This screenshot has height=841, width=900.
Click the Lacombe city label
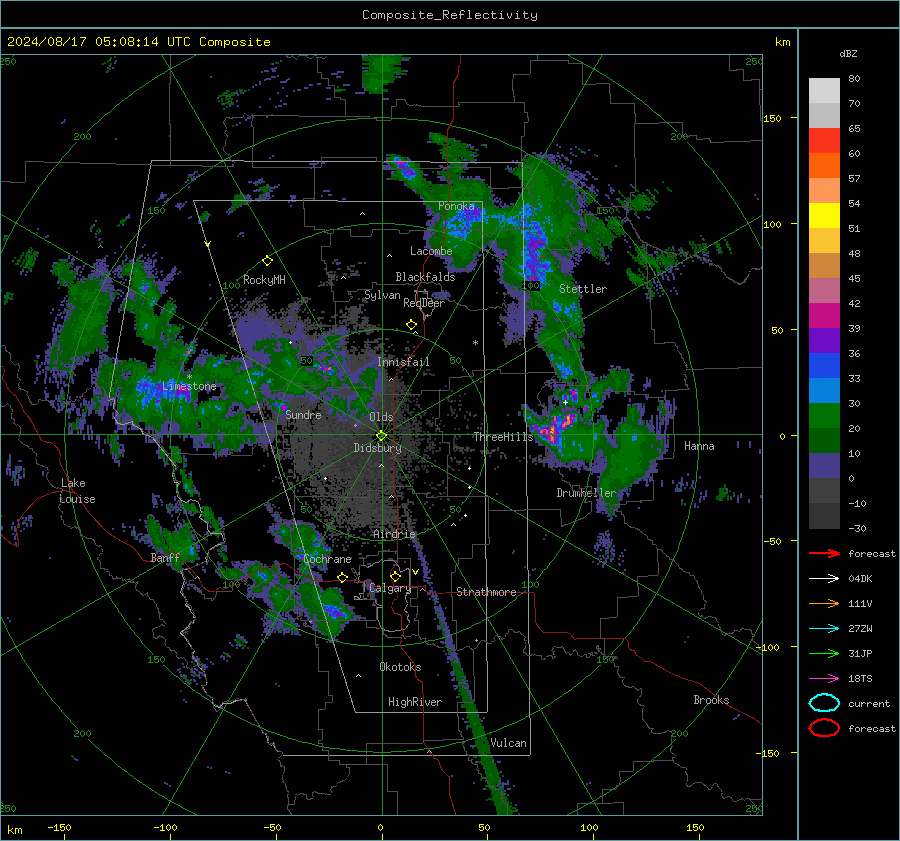click(x=431, y=251)
